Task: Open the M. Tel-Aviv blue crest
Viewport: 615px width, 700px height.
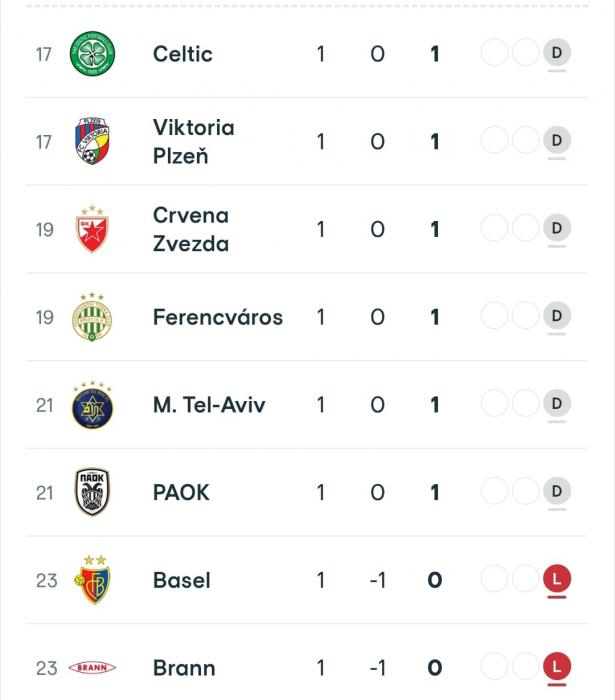Action: pyautogui.click(x=92, y=405)
